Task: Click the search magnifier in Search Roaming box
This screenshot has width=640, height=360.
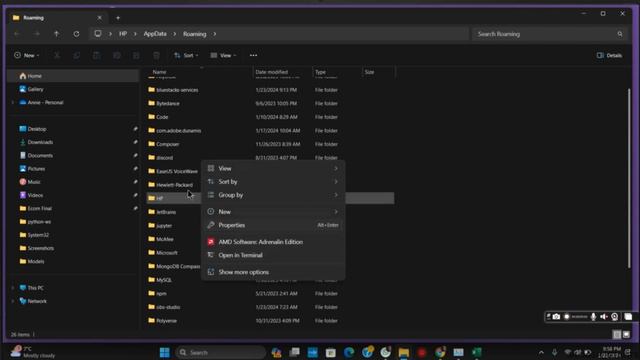Action: pos(620,34)
